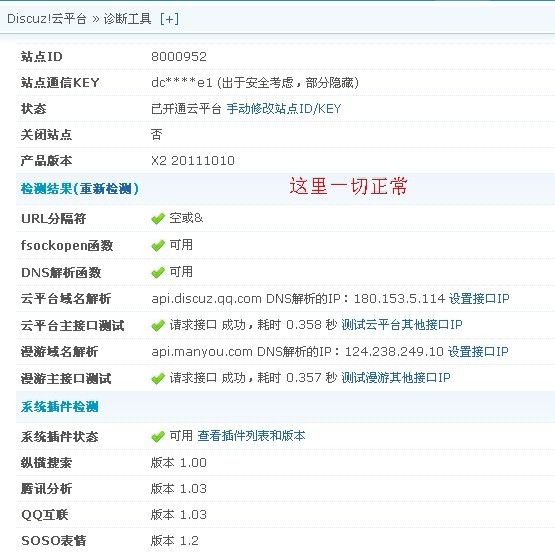Viewport: 555px width, 557px height.
Task: Click the 漫游域名解析 label
Action: (x=59, y=352)
